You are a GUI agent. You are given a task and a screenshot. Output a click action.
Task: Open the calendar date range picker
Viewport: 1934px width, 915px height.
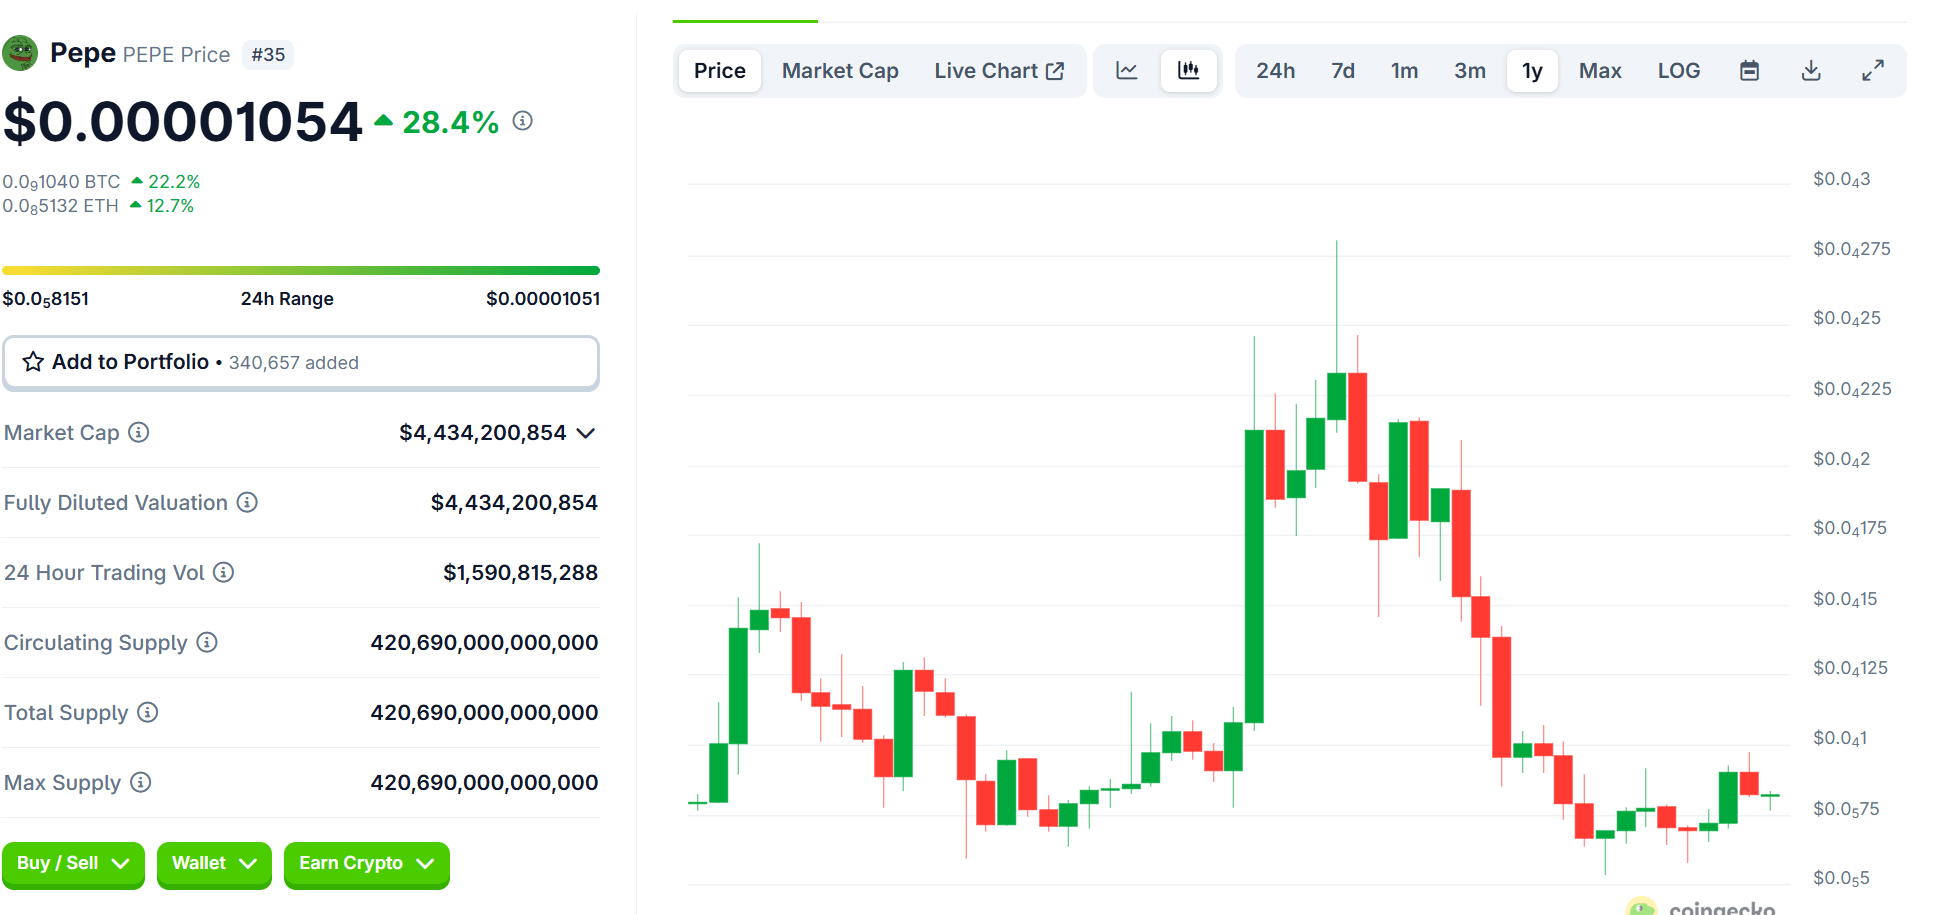pos(1749,71)
